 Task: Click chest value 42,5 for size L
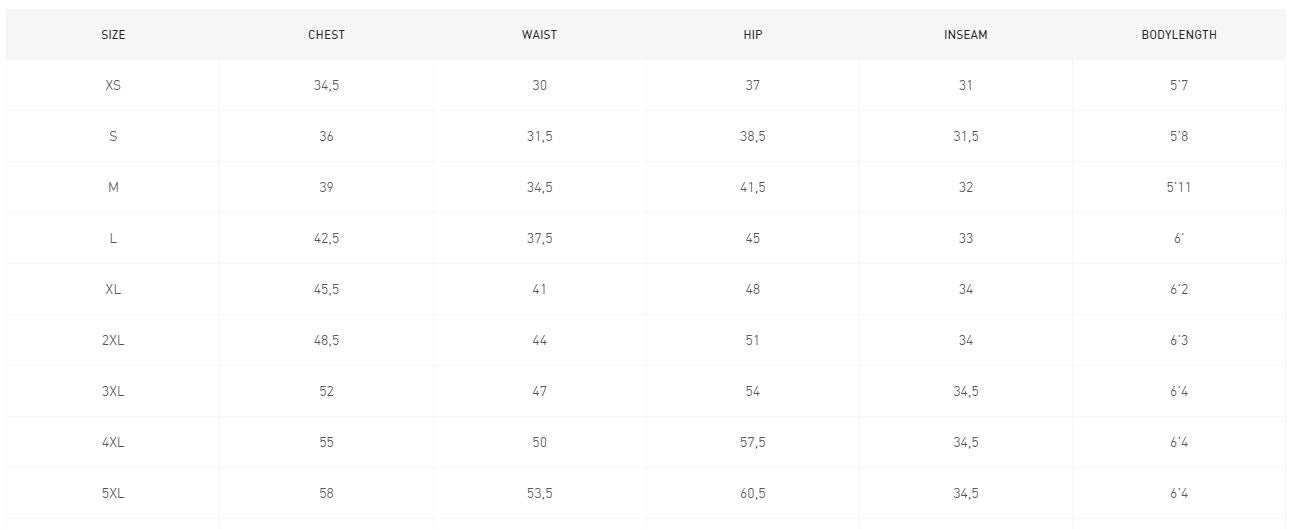click(x=326, y=239)
